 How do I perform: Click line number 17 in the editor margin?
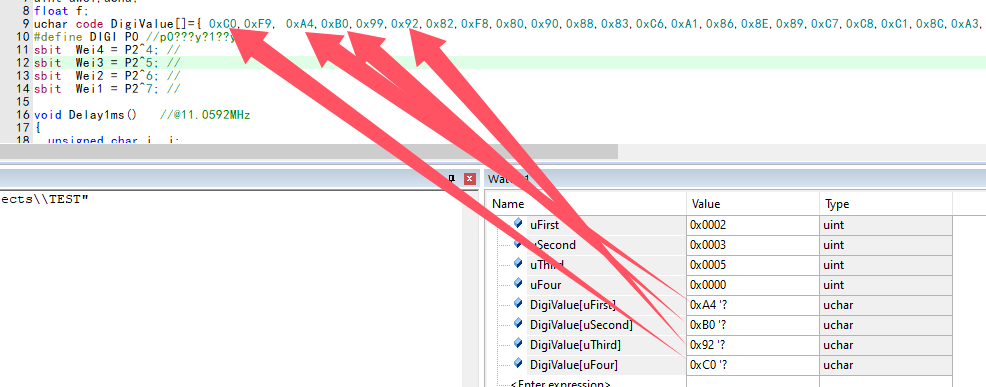23,128
